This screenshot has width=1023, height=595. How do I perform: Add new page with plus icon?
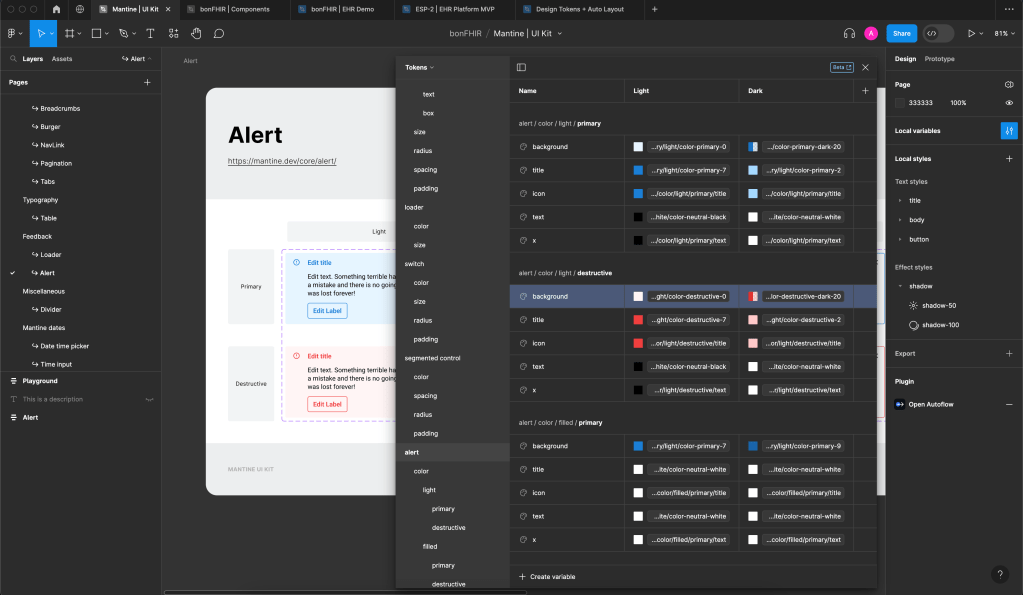tap(147, 82)
